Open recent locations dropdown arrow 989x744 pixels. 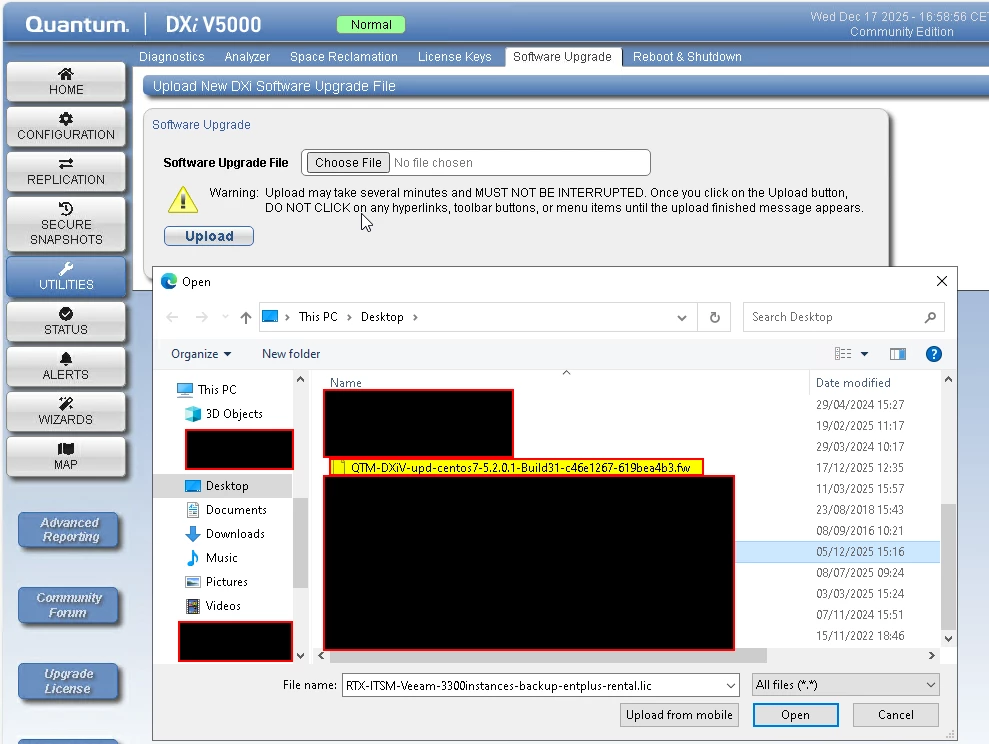[x=225, y=317]
